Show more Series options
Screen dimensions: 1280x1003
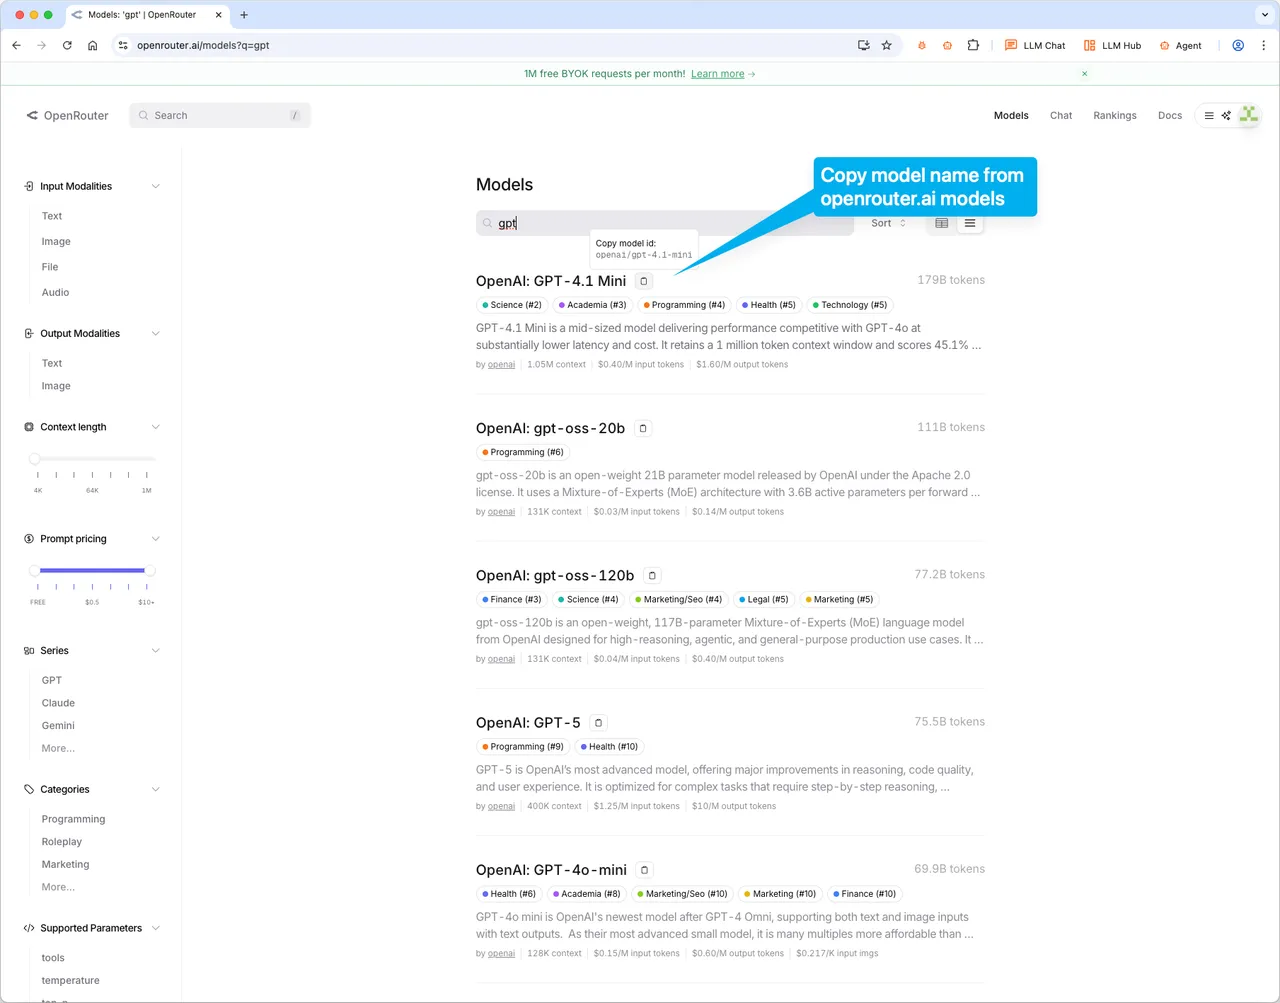[x=58, y=749]
